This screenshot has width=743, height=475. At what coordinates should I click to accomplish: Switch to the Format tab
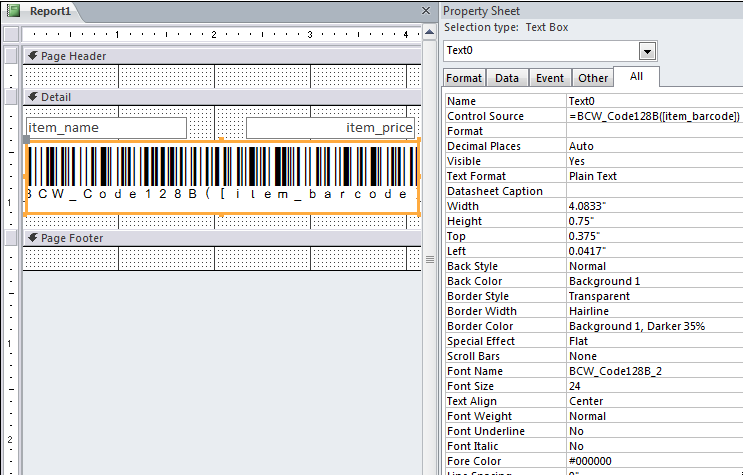[464, 78]
